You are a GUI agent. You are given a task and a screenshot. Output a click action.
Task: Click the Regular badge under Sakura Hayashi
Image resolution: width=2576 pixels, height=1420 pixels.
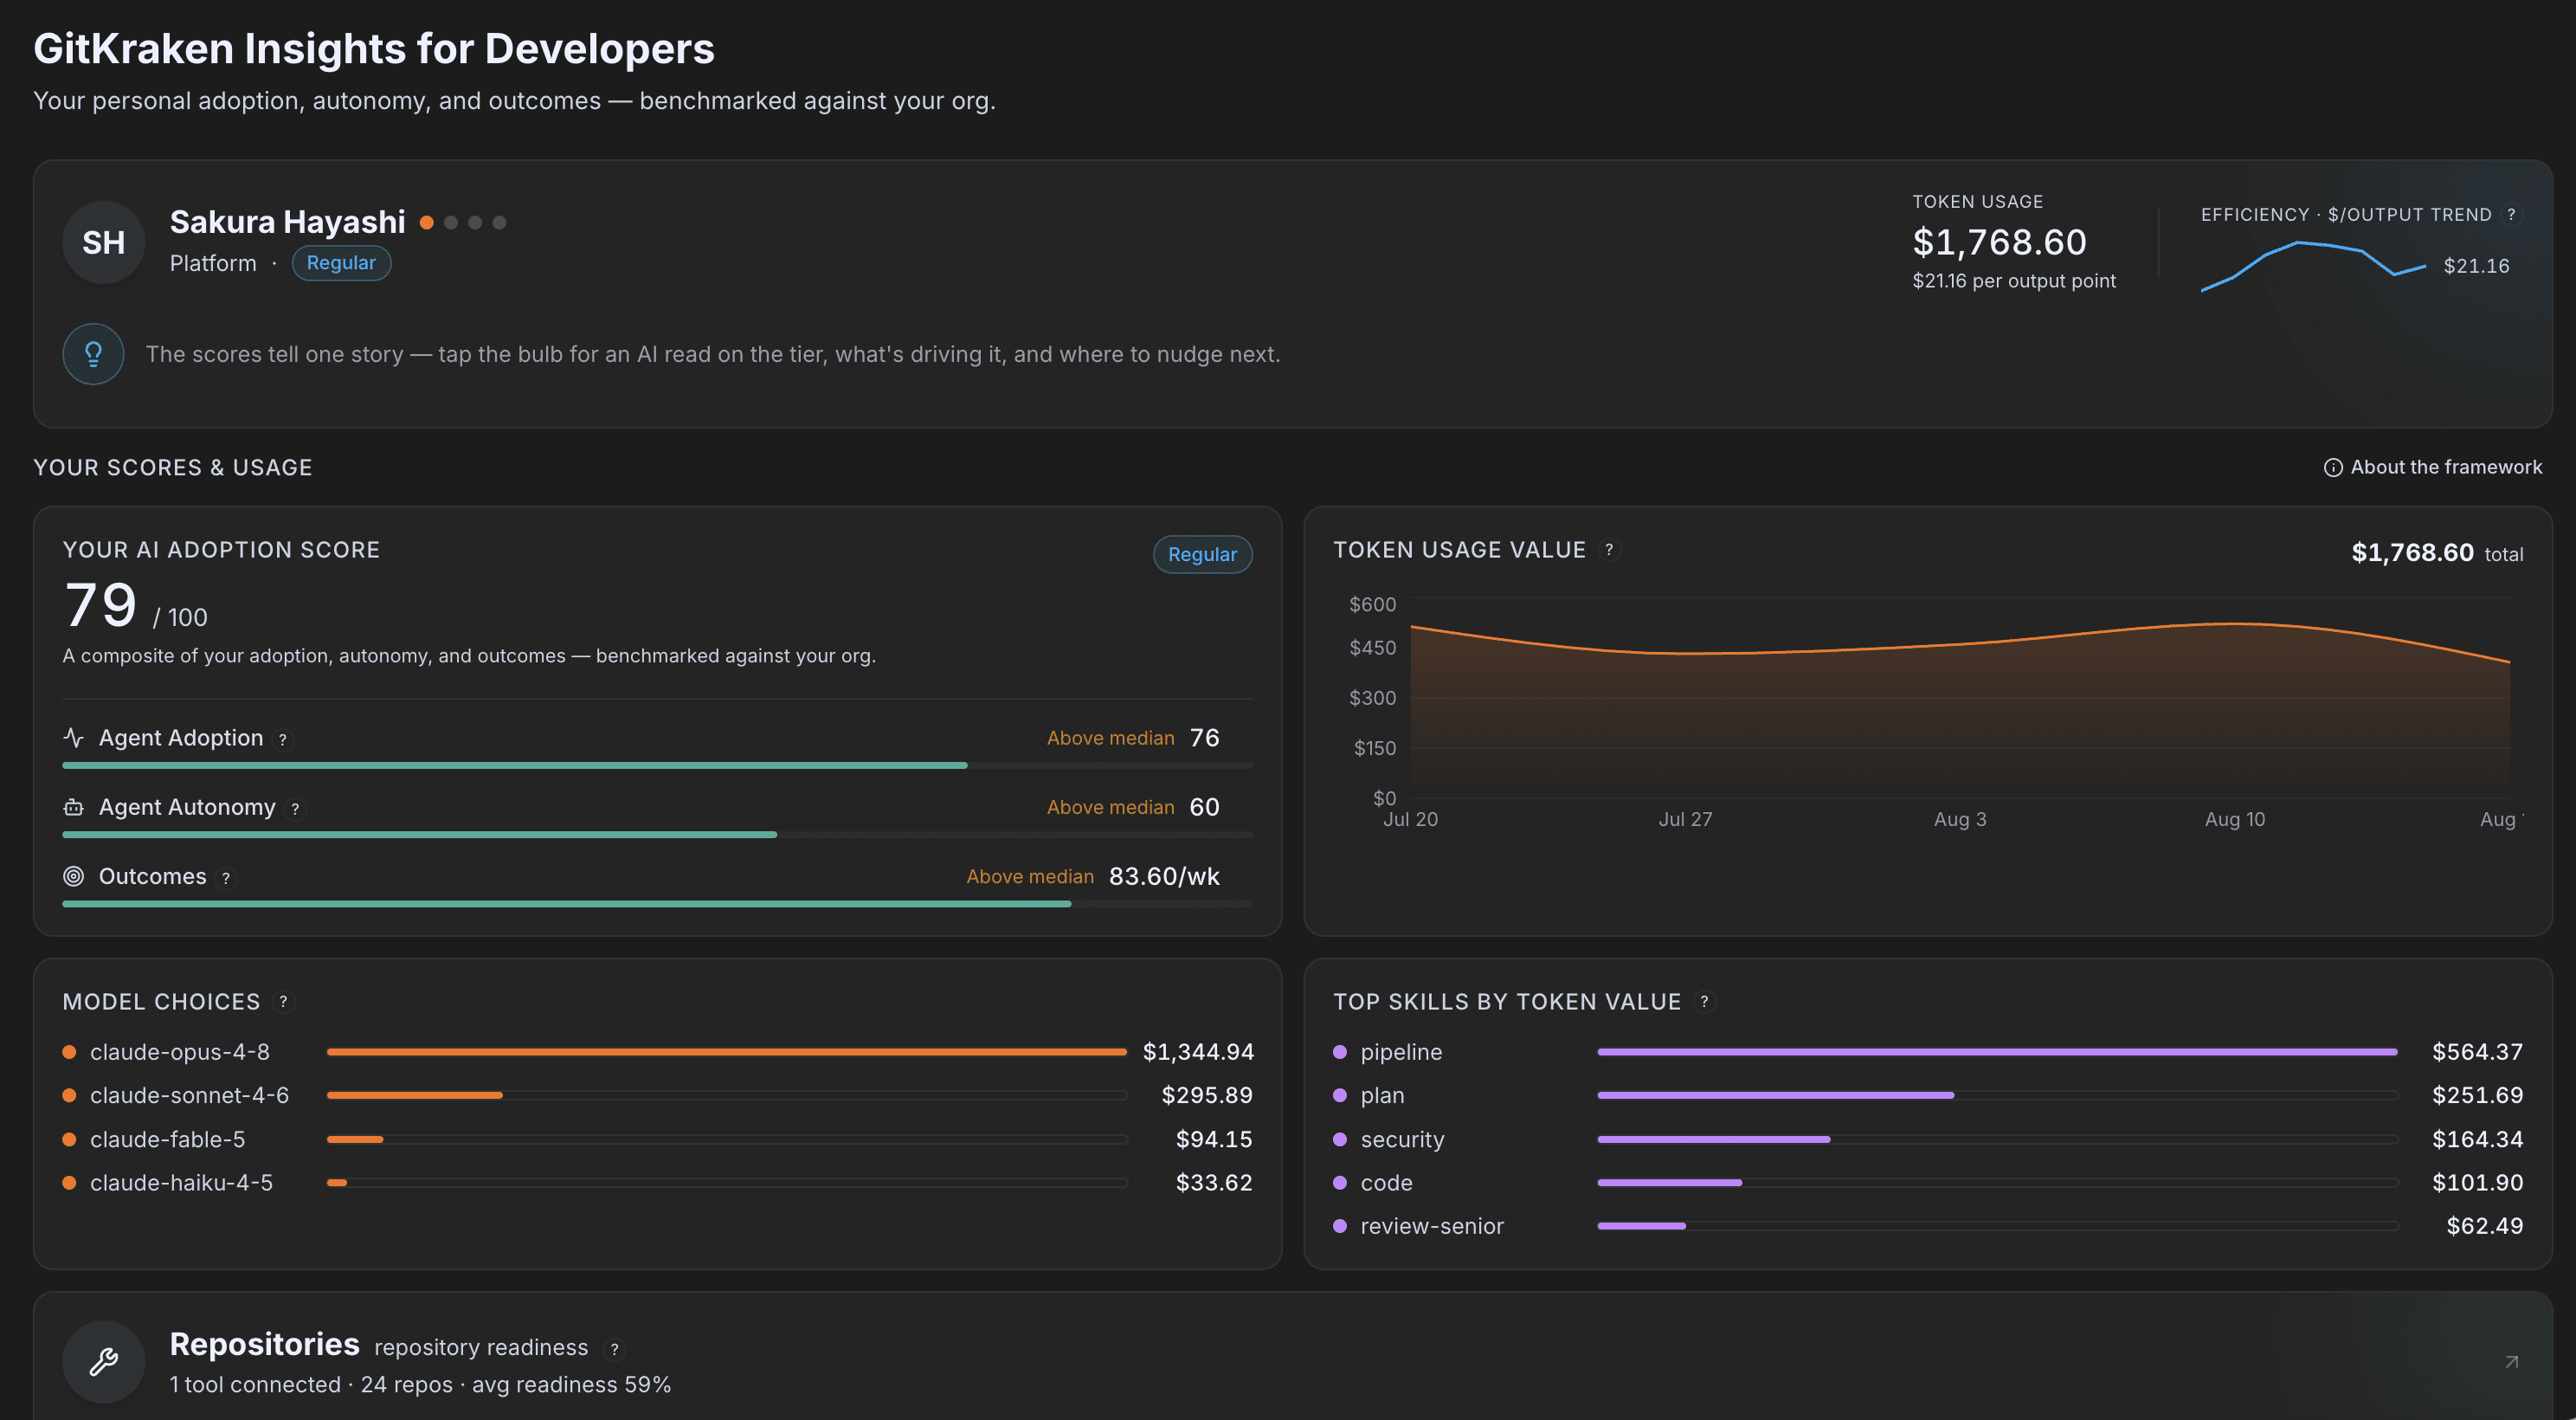click(x=341, y=263)
